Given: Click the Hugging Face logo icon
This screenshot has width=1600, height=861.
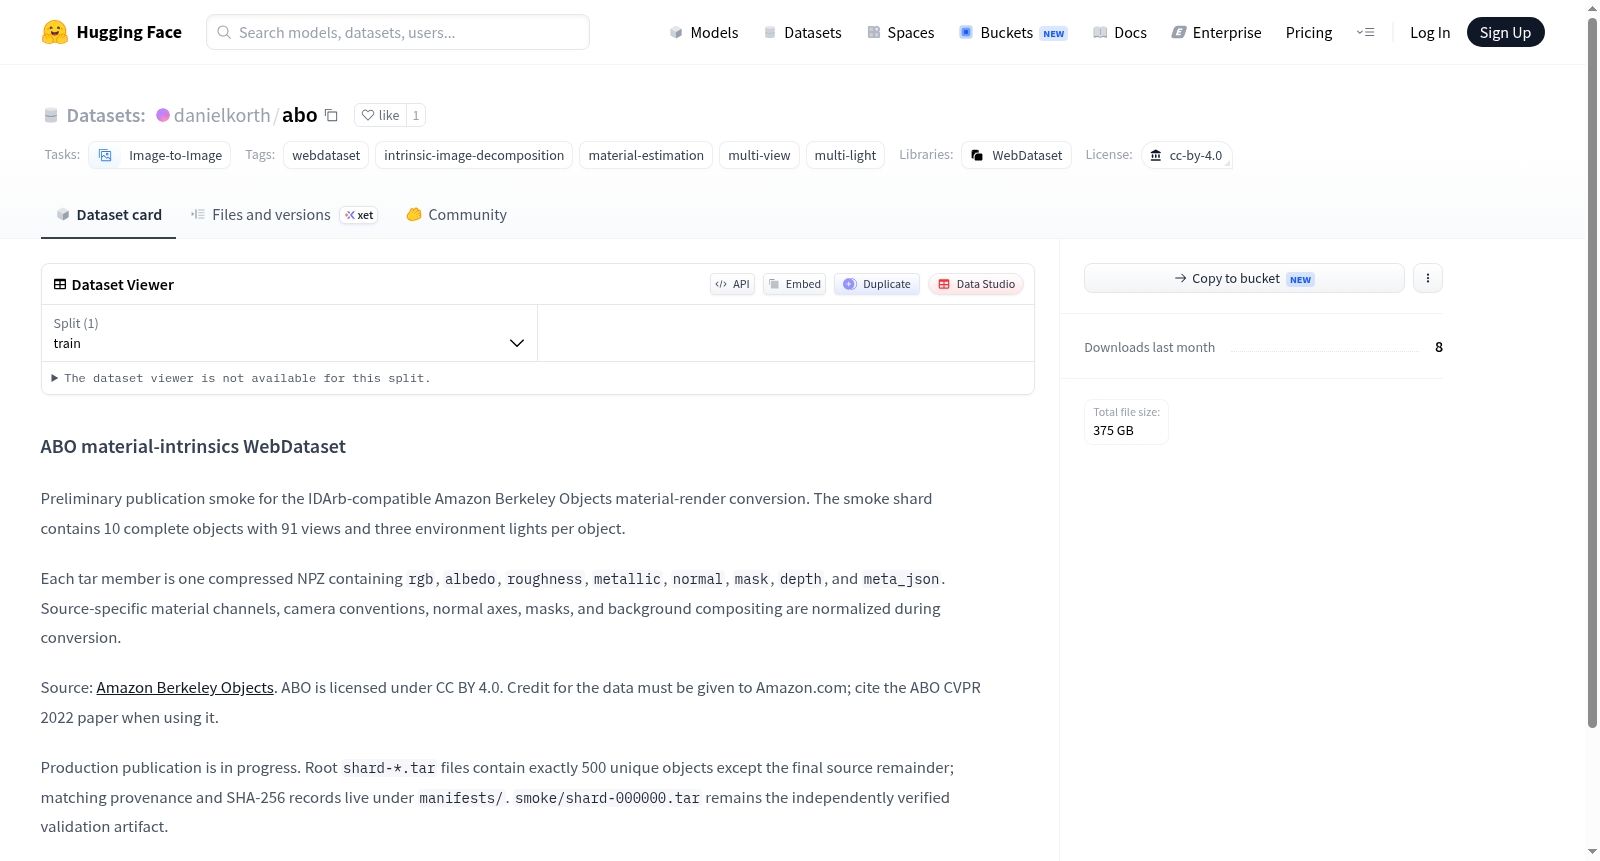Looking at the screenshot, I should tap(55, 32).
